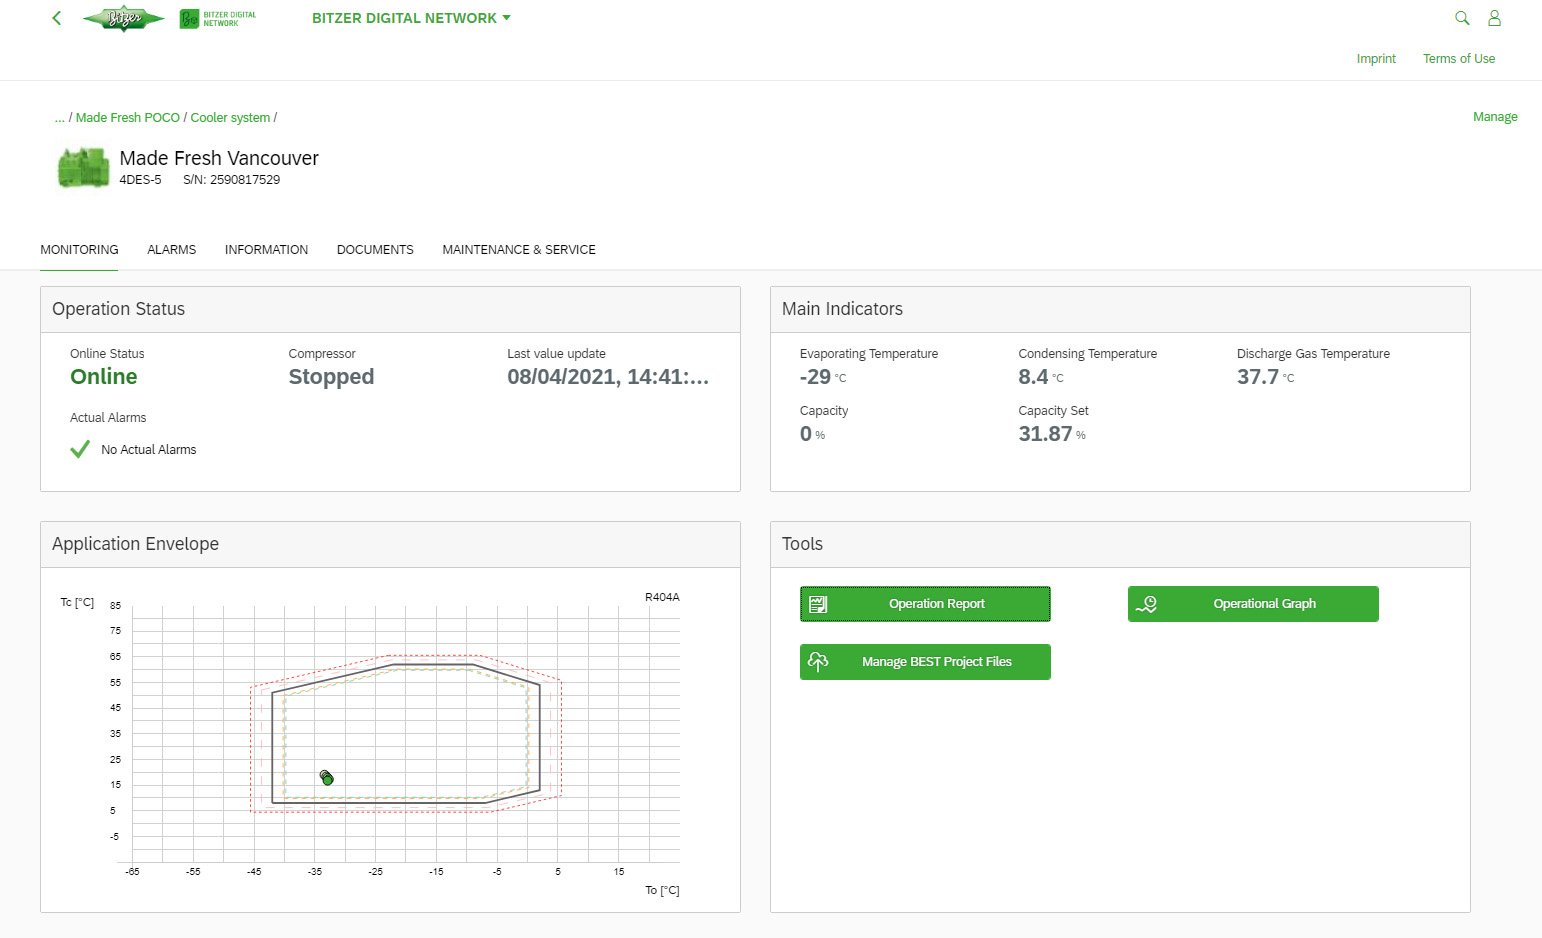Click the Evaporating Temperature value -29
1542x938 pixels.
point(815,377)
